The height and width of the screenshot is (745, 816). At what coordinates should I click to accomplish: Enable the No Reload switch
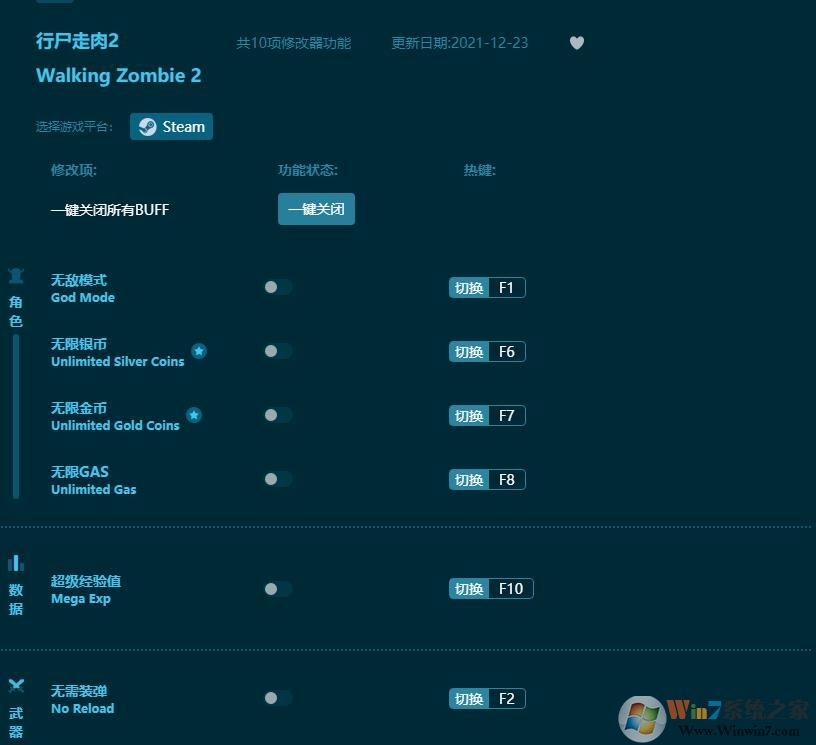pos(277,698)
